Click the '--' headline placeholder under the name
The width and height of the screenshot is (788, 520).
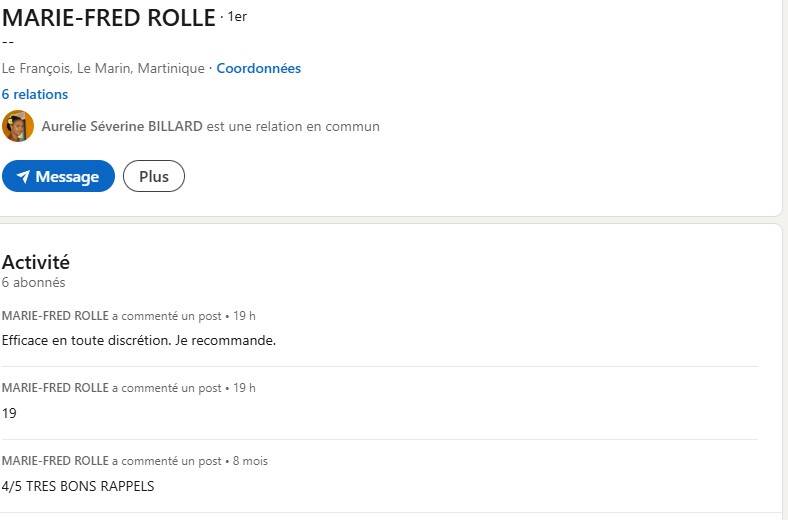click(8, 42)
